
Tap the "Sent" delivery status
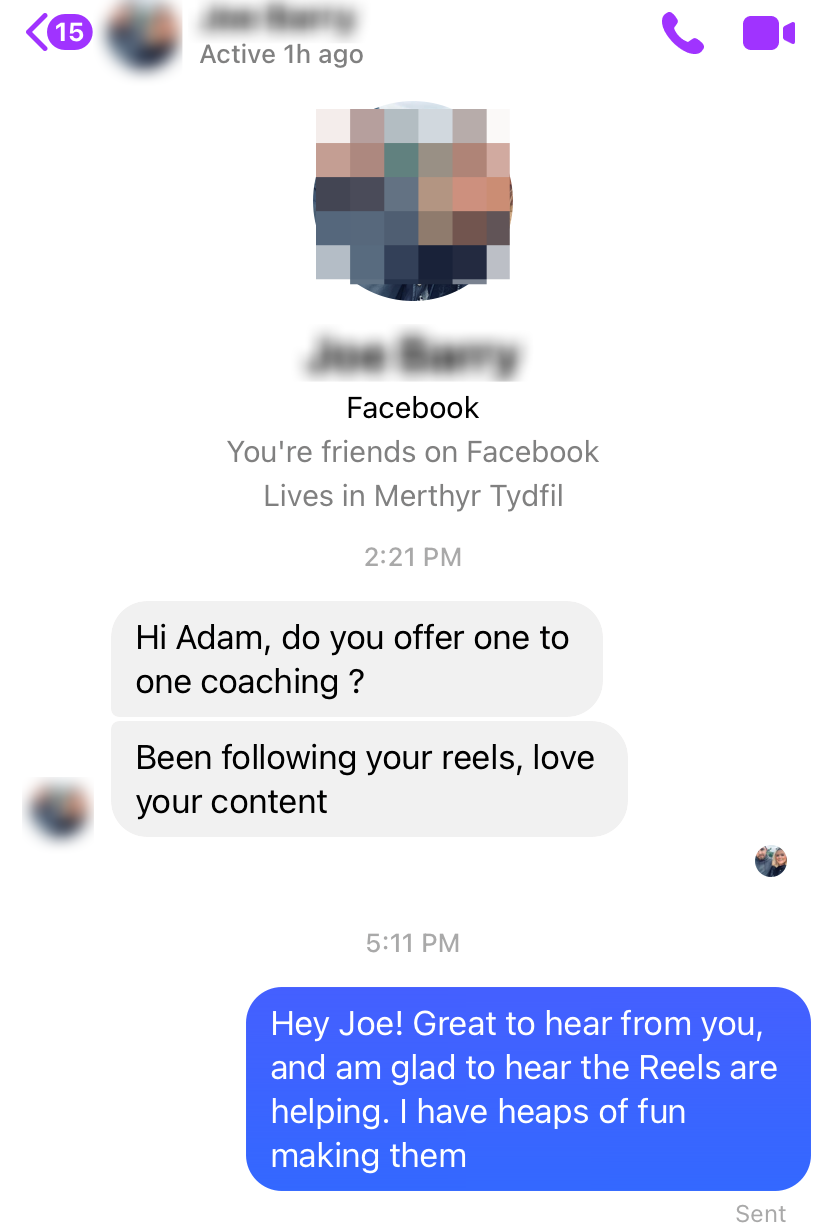pyautogui.click(x=761, y=1213)
